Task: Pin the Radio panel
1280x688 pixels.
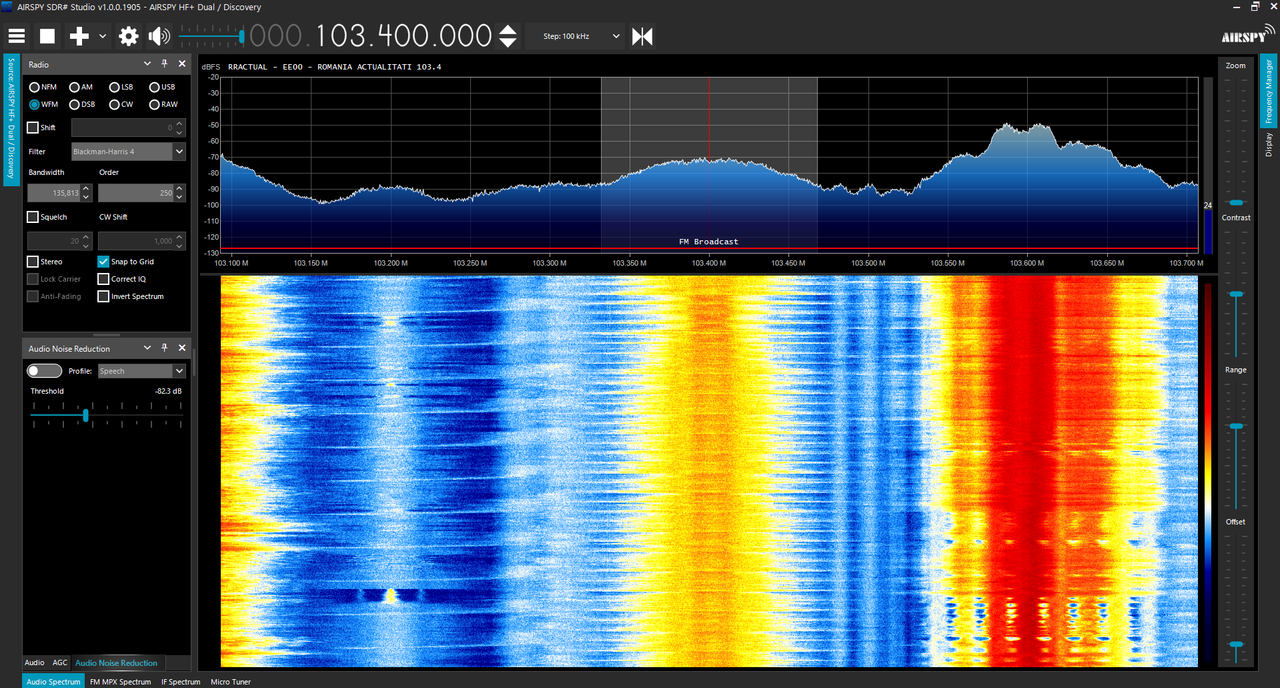Action: [165, 64]
